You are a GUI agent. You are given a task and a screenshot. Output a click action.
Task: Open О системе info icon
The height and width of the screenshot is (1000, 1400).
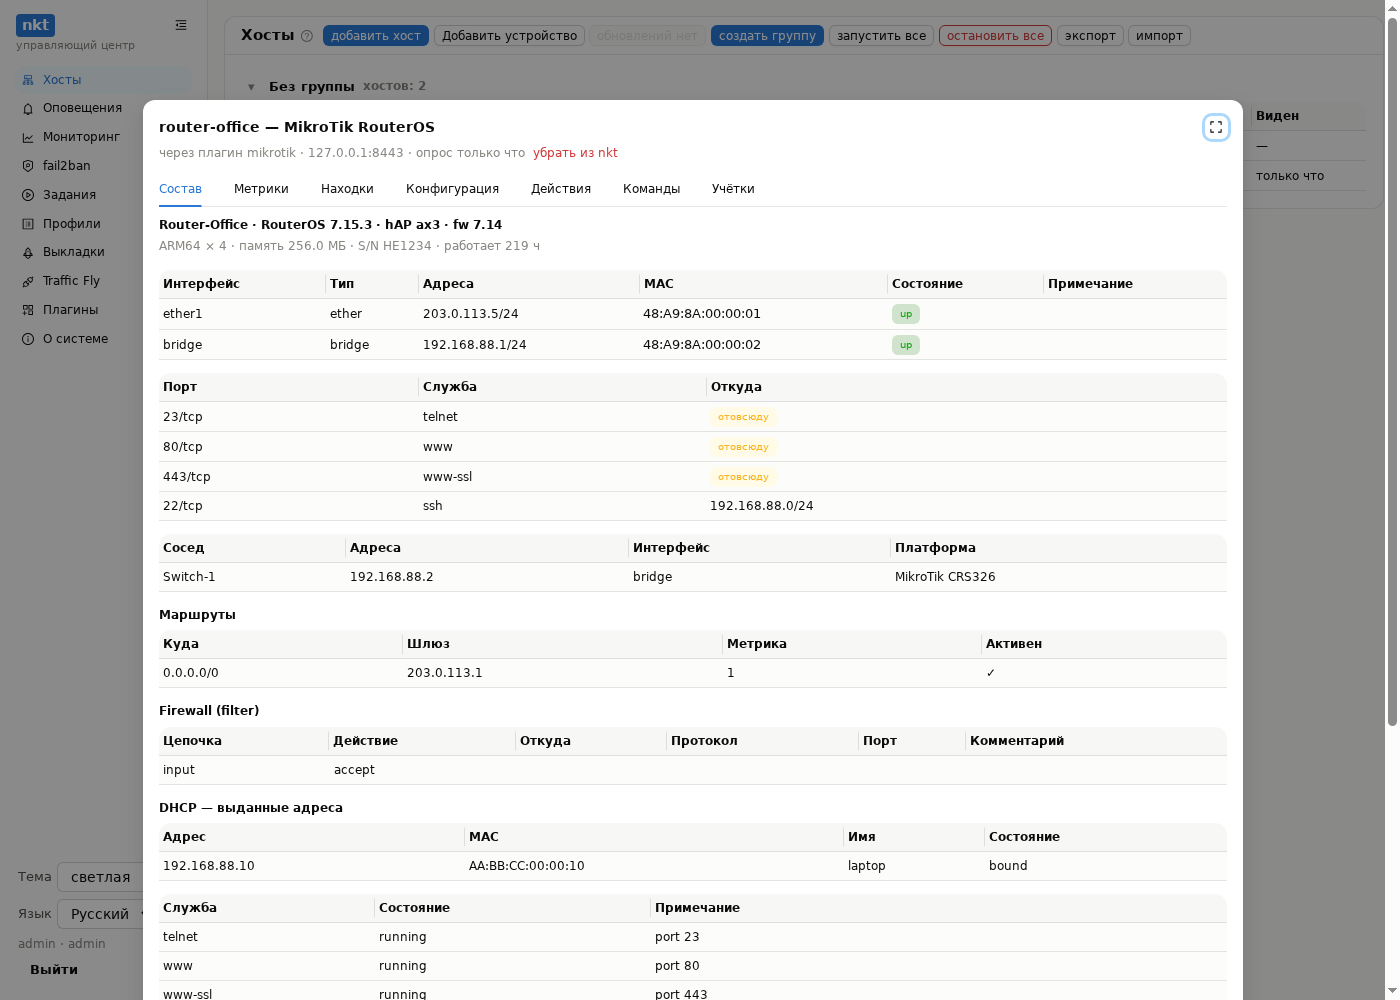click(x=28, y=339)
